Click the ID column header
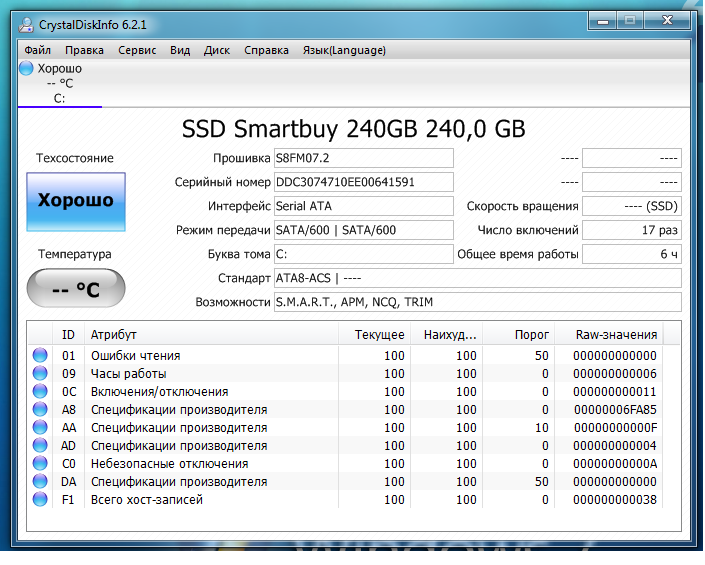 (68, 334)
